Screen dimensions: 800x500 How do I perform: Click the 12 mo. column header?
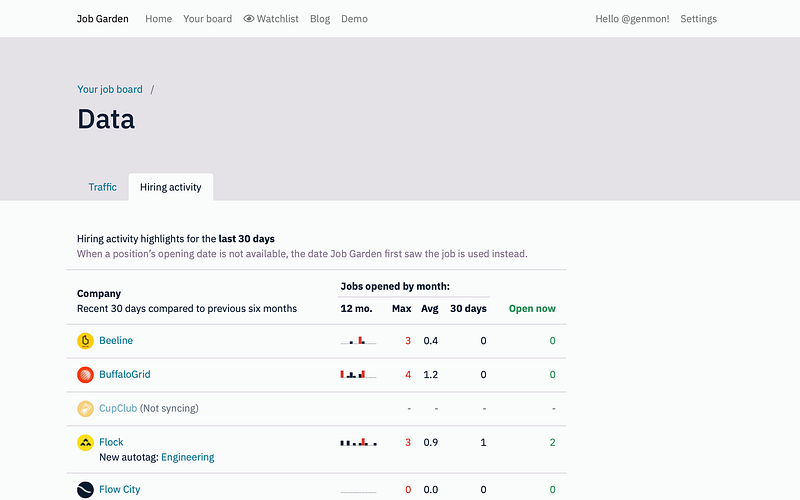pyautogui.click(x=356, y=309)
